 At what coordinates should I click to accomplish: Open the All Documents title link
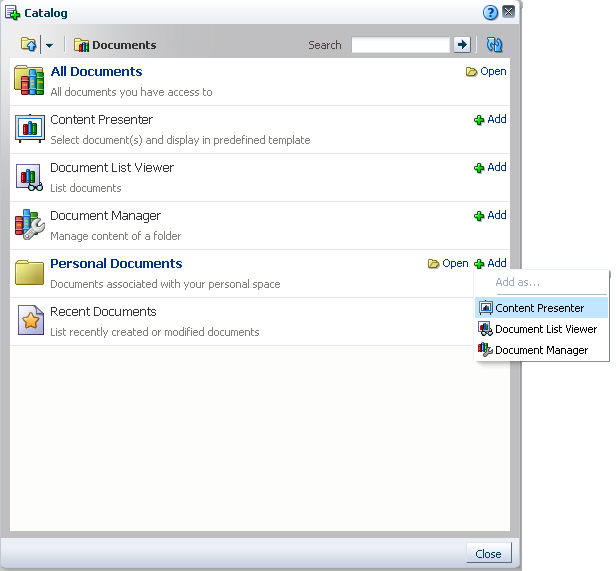tap(96, 72)
